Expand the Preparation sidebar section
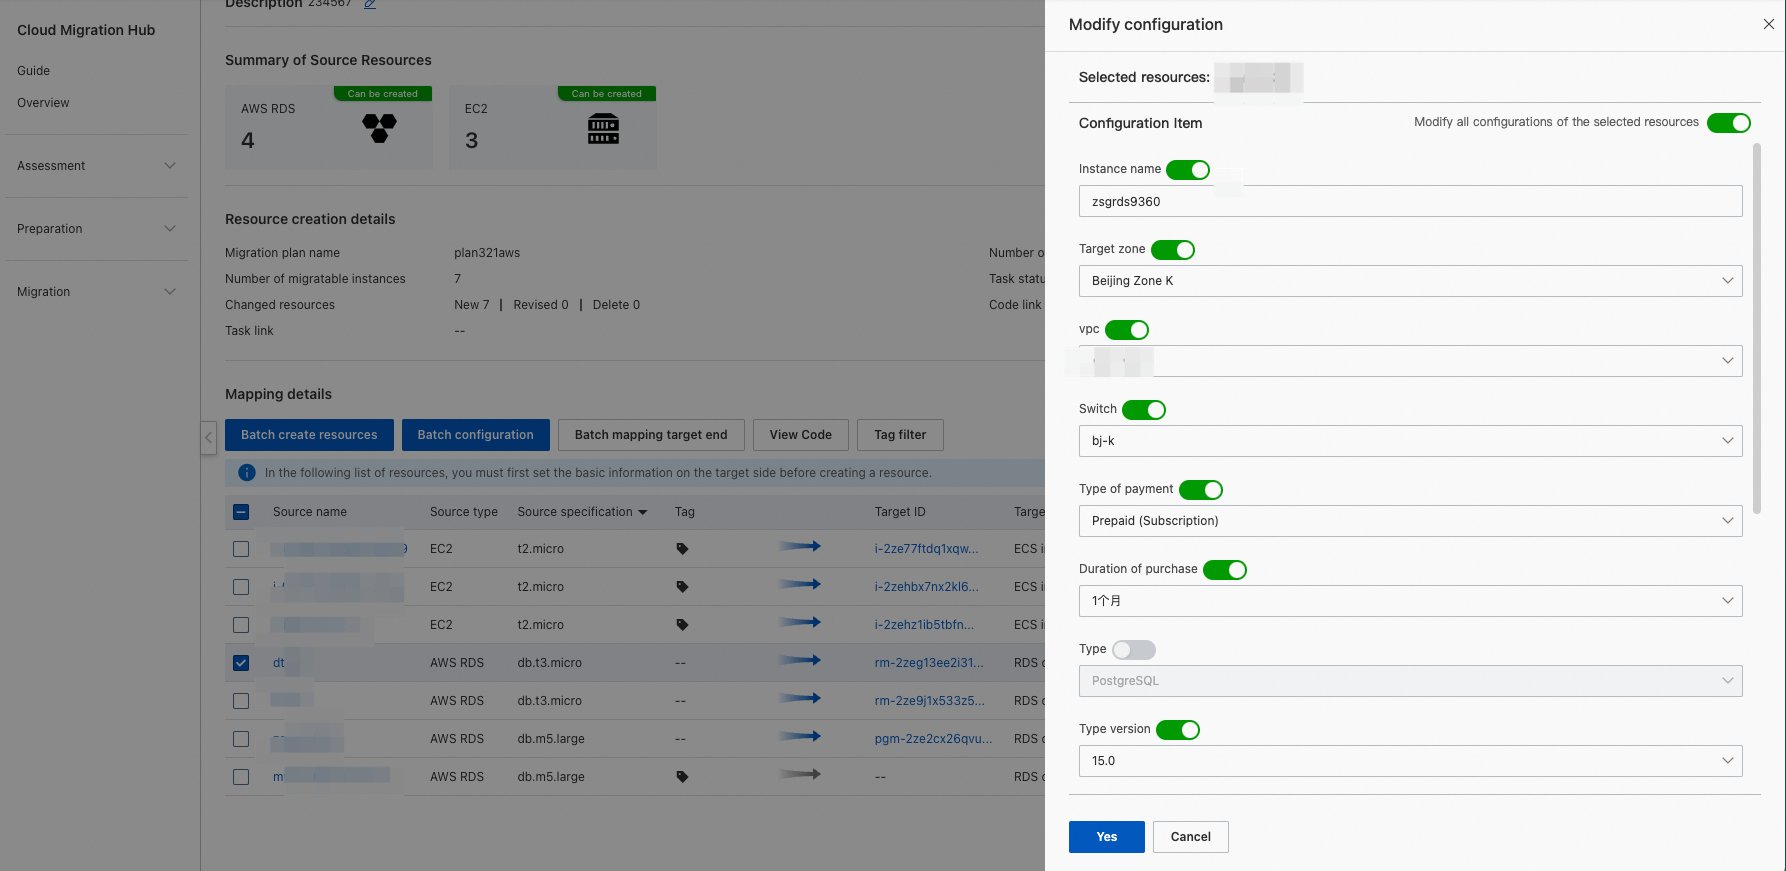The image size is (1786, 871). point(96,229)
